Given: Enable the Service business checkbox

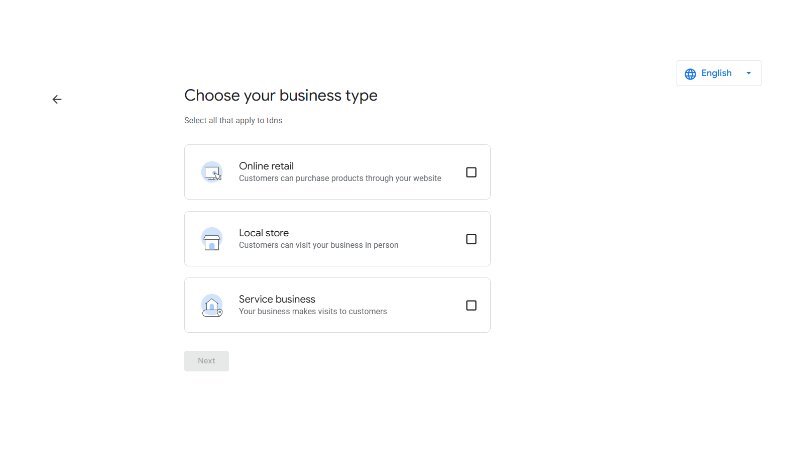Looking at the screenshot, I should (x=471, y=306).
